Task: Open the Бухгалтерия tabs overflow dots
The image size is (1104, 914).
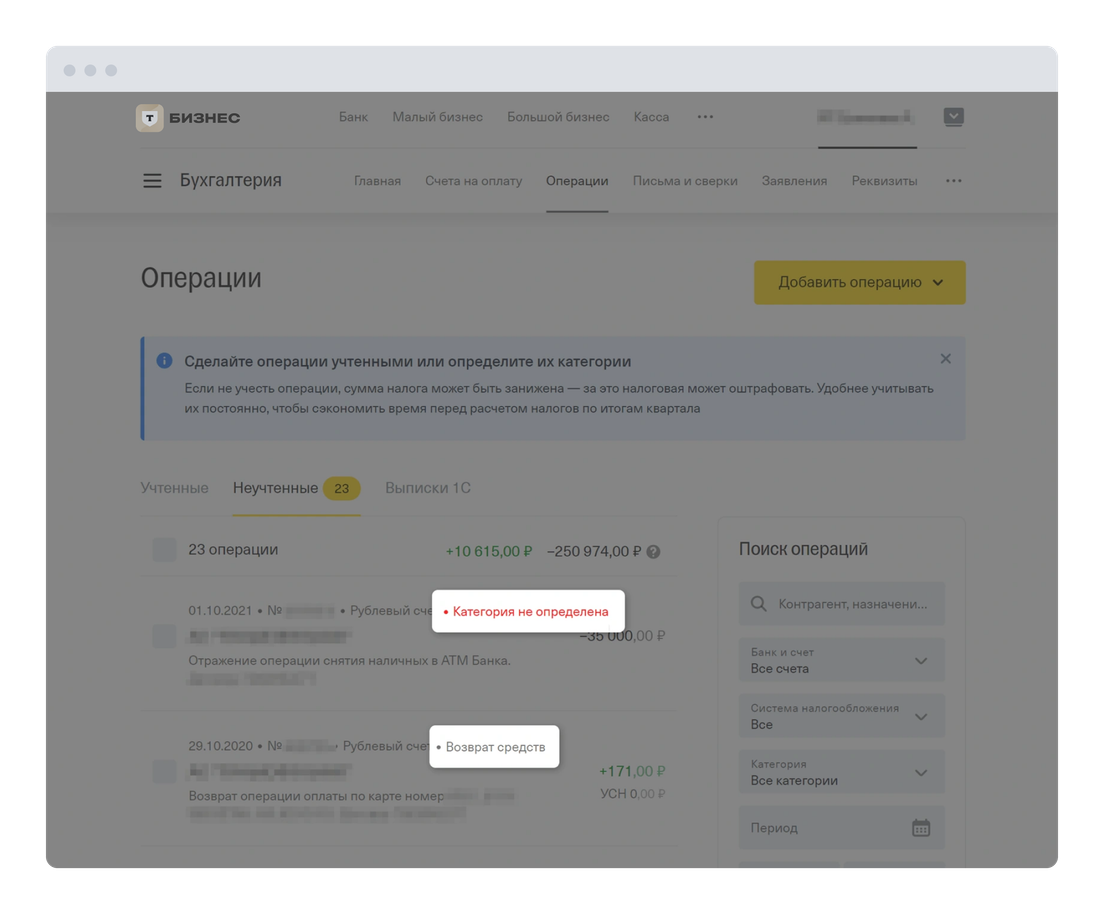Action: [x=953, y=181]
